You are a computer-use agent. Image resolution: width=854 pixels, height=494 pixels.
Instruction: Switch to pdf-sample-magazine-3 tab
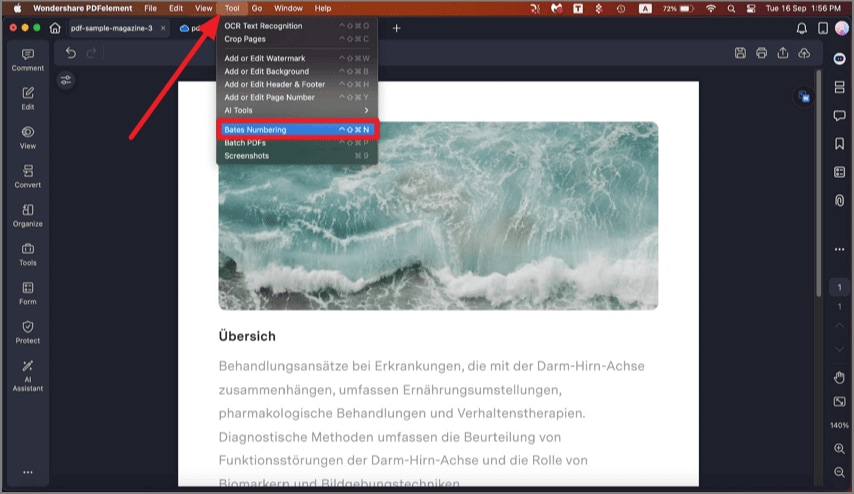pyautogui.click(x=112, y=28)
